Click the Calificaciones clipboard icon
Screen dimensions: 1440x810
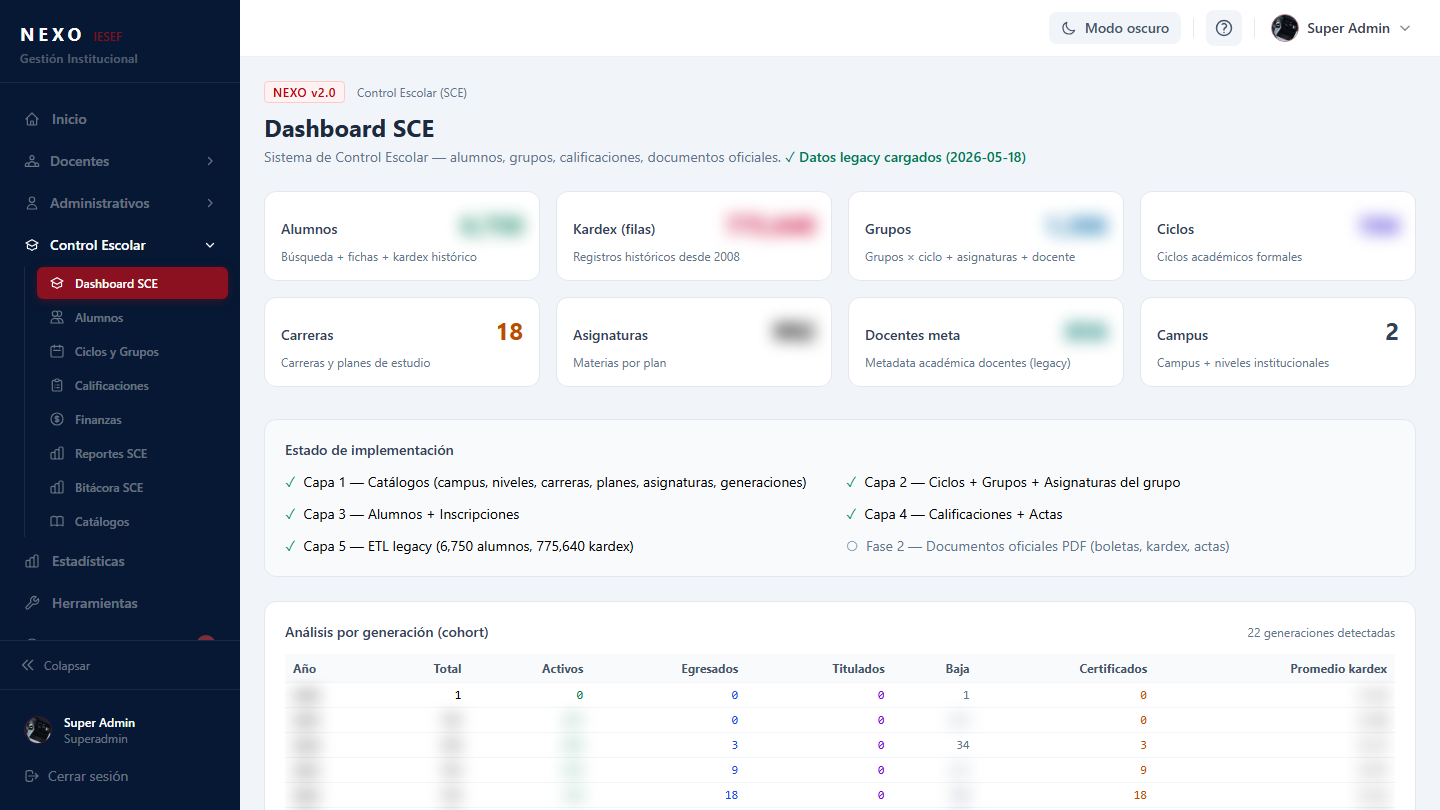57,386
